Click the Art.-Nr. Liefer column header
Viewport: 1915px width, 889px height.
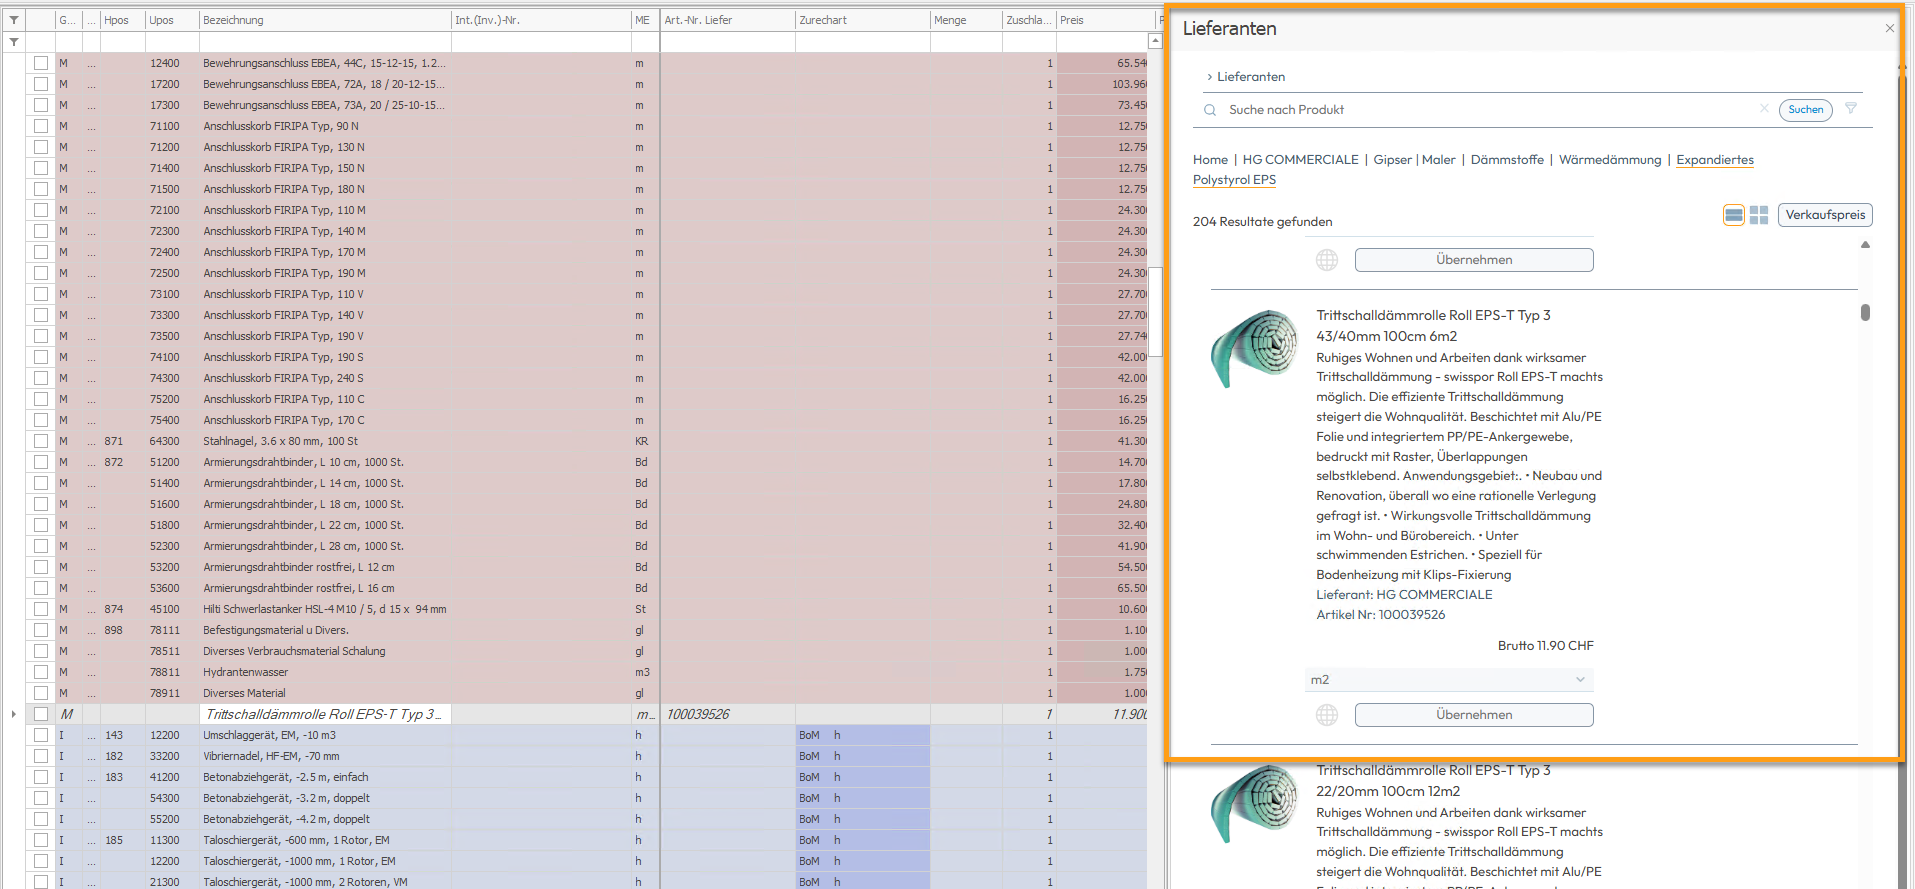point(727,20)
